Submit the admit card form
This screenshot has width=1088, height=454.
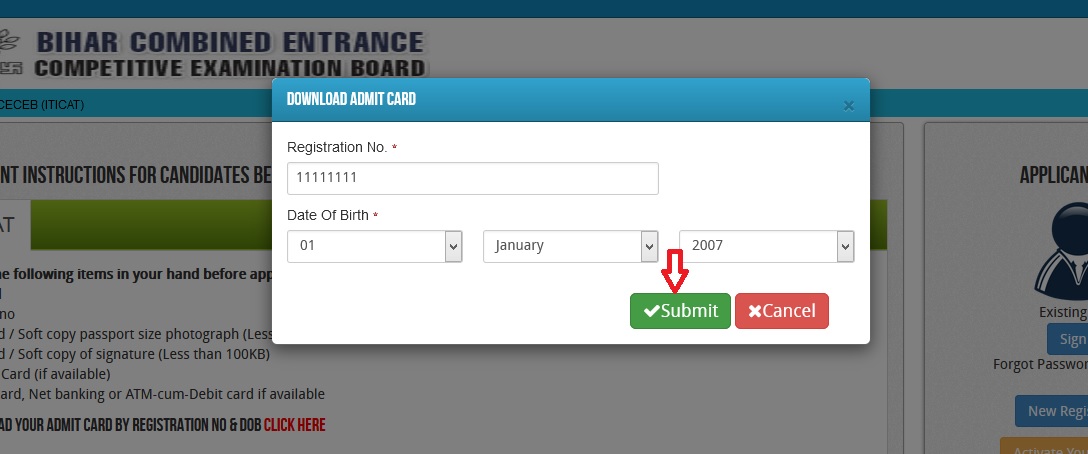[680, 311]
